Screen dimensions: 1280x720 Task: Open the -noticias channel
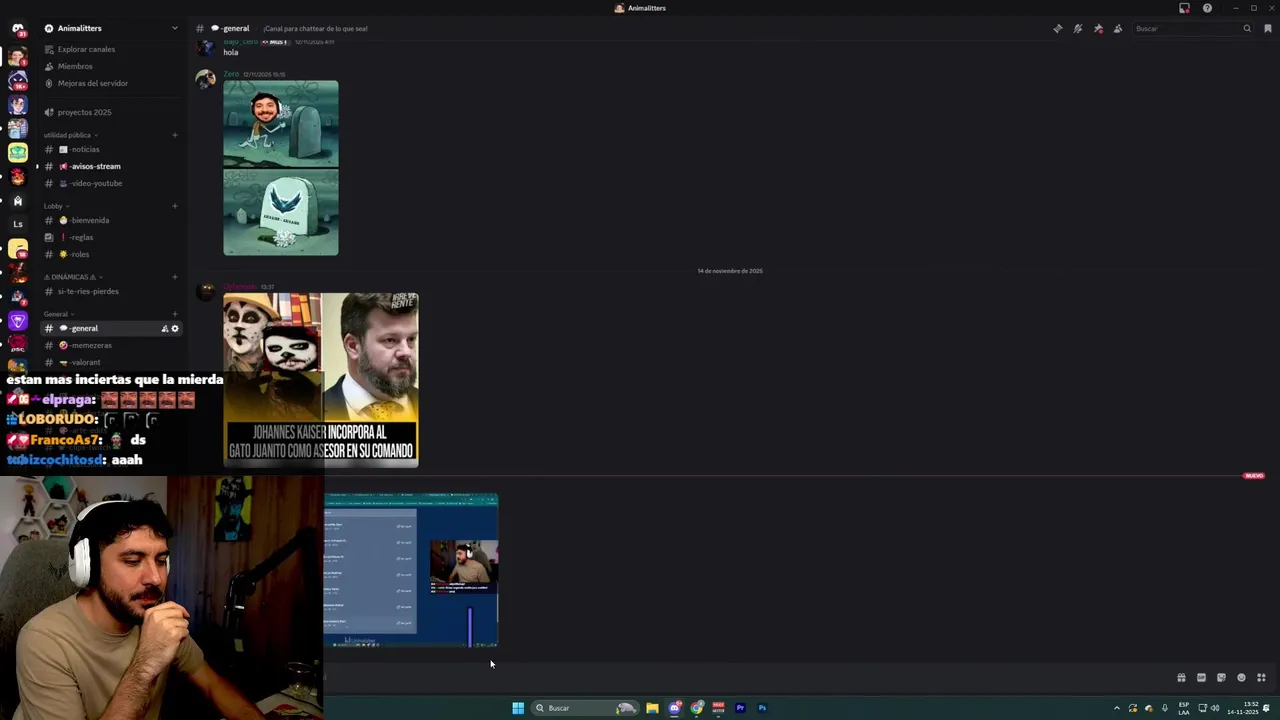[84, 149]
